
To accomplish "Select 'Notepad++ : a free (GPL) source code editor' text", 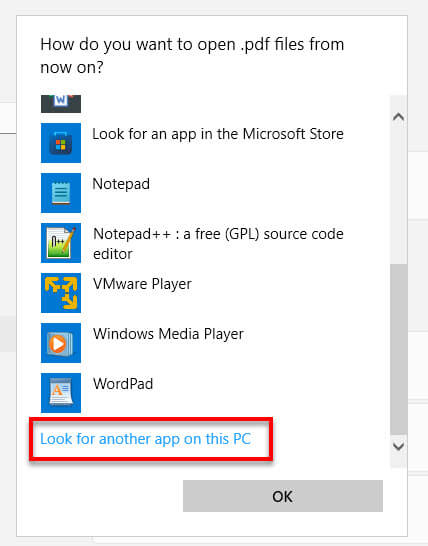I will tap(218, 243).
